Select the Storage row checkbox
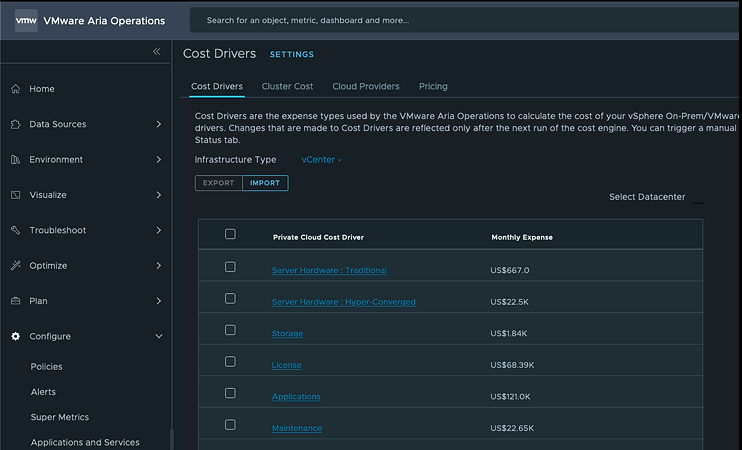Image resolution: width=742 pixels, height=450 pixels. pos(230,330)
